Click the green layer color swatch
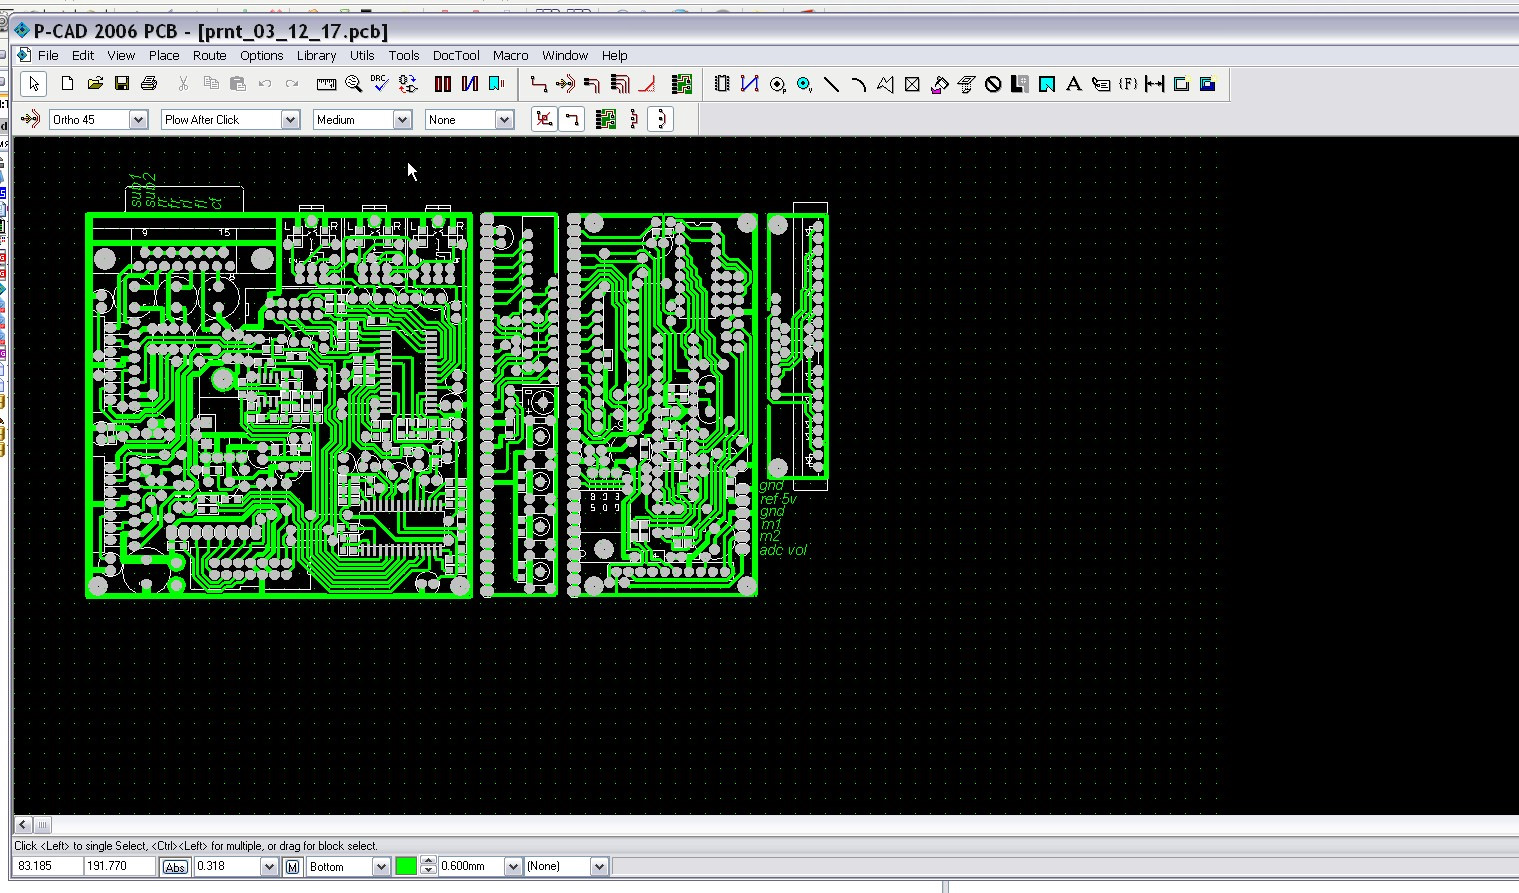The width and height of the screenshot is (1519, 893). pos(406,867)
